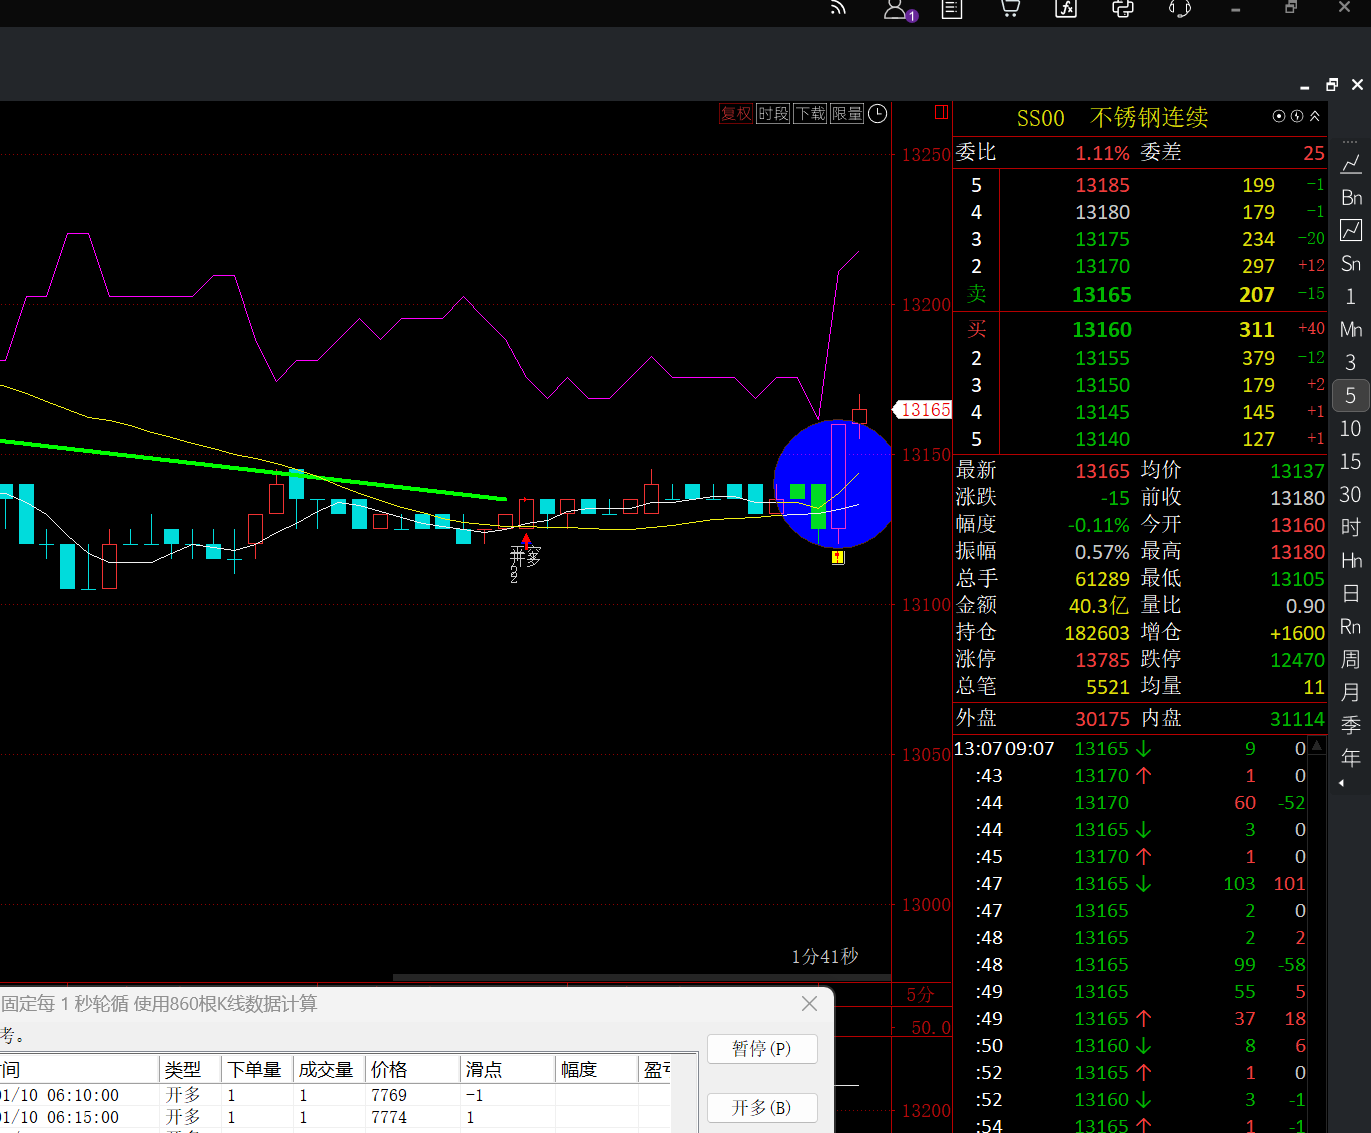Screen dimensions: 1371x1133
Task: Open the headset customer service icon
Action: click(1180, 9)
